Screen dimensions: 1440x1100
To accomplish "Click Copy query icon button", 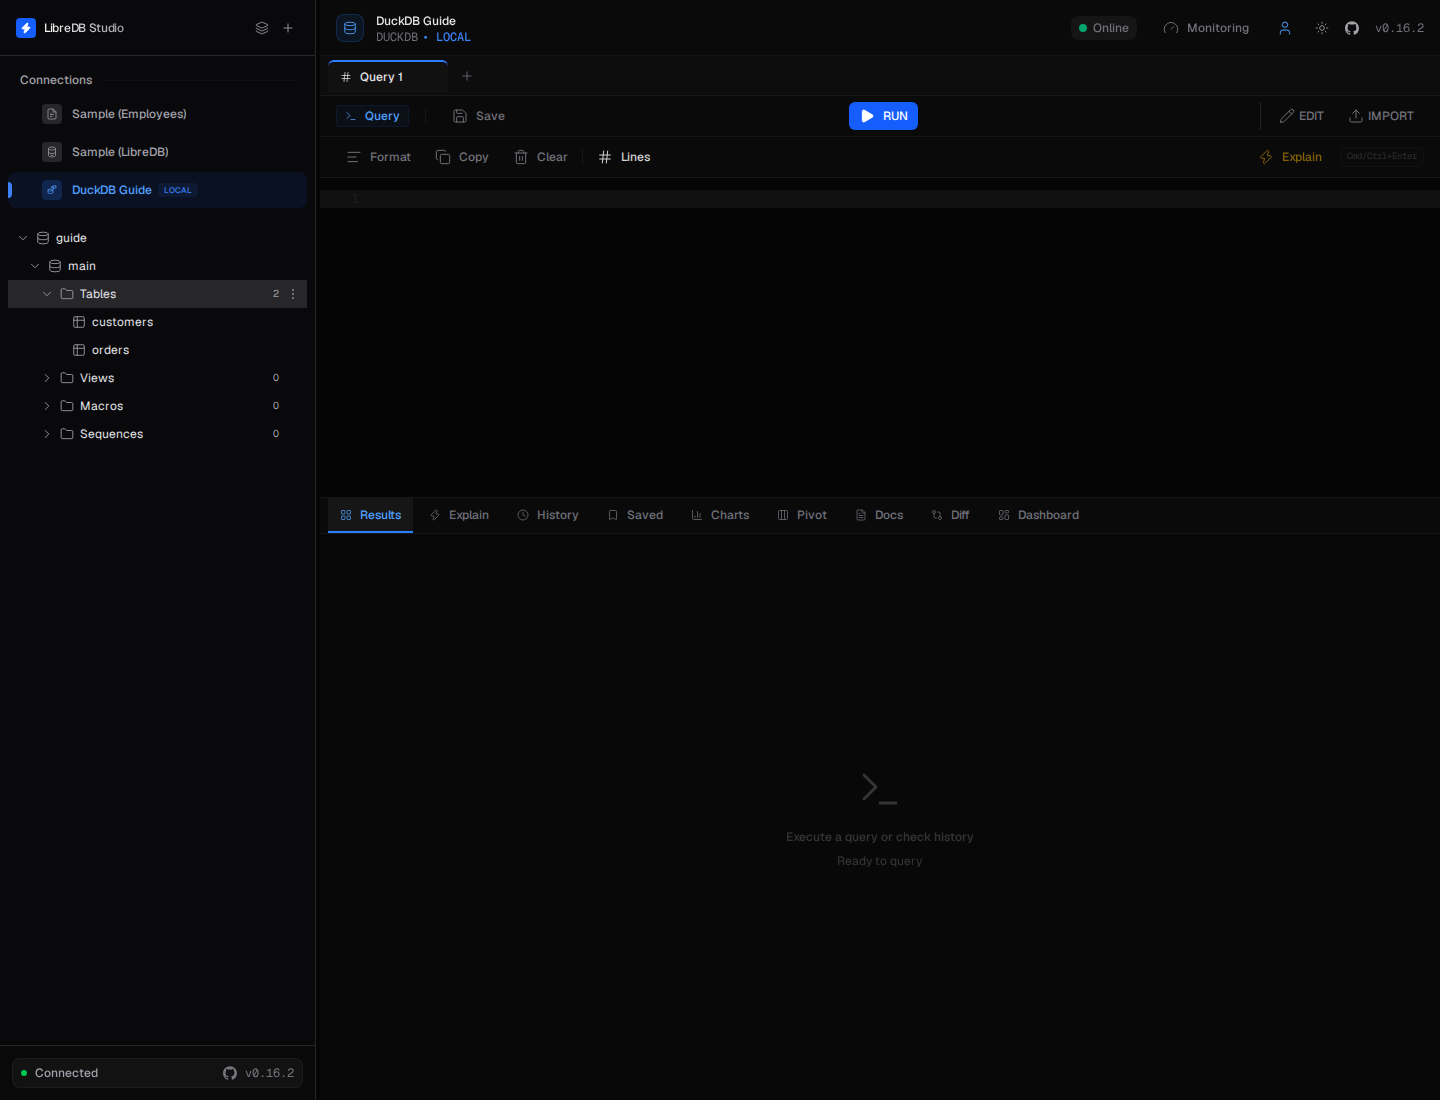I will 462,157.
